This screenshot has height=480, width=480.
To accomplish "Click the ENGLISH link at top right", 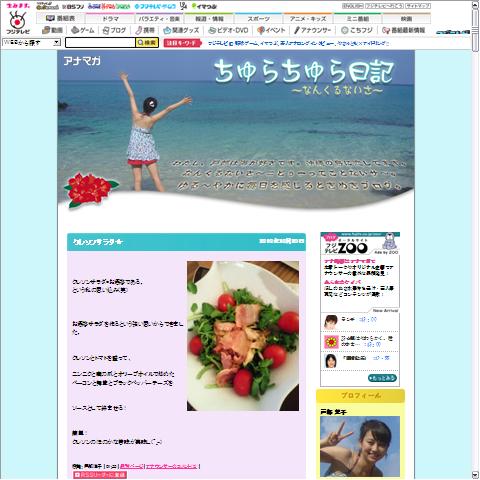I will (353, 6).
